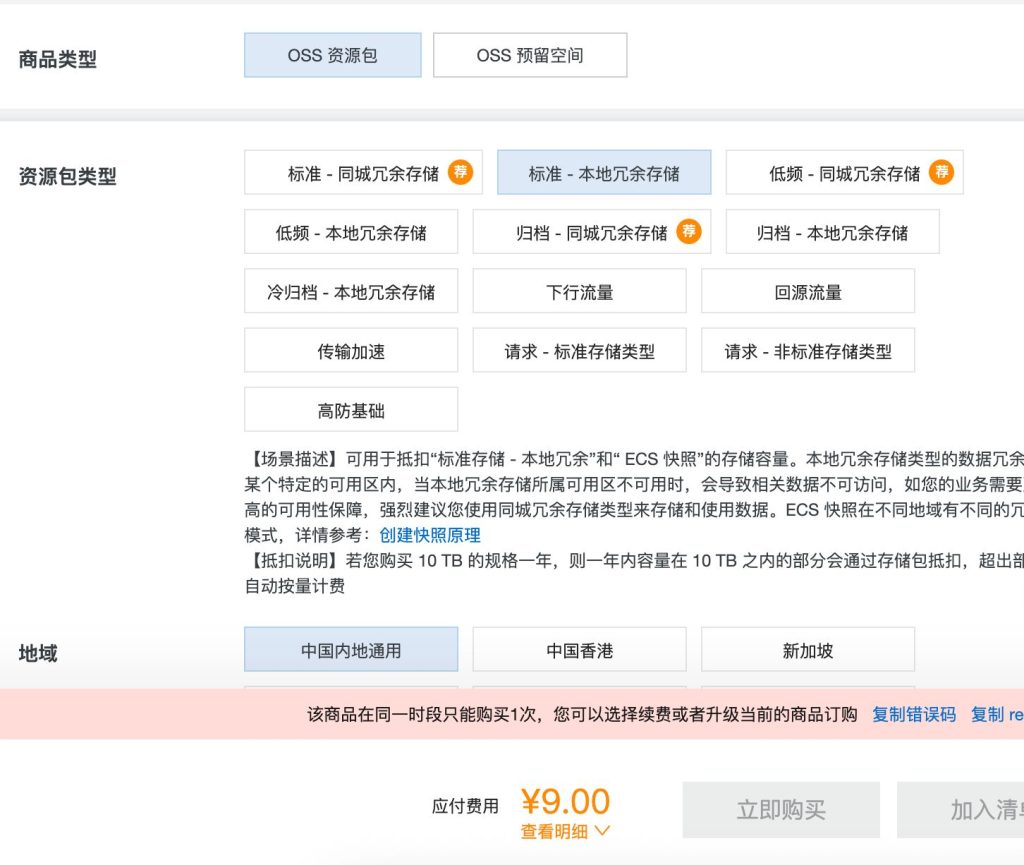Viewport: 1024px width, 865px height.
Task: Click the 荐 badge on 归档 - 同城冗余存储
Action: pos(688,232)
